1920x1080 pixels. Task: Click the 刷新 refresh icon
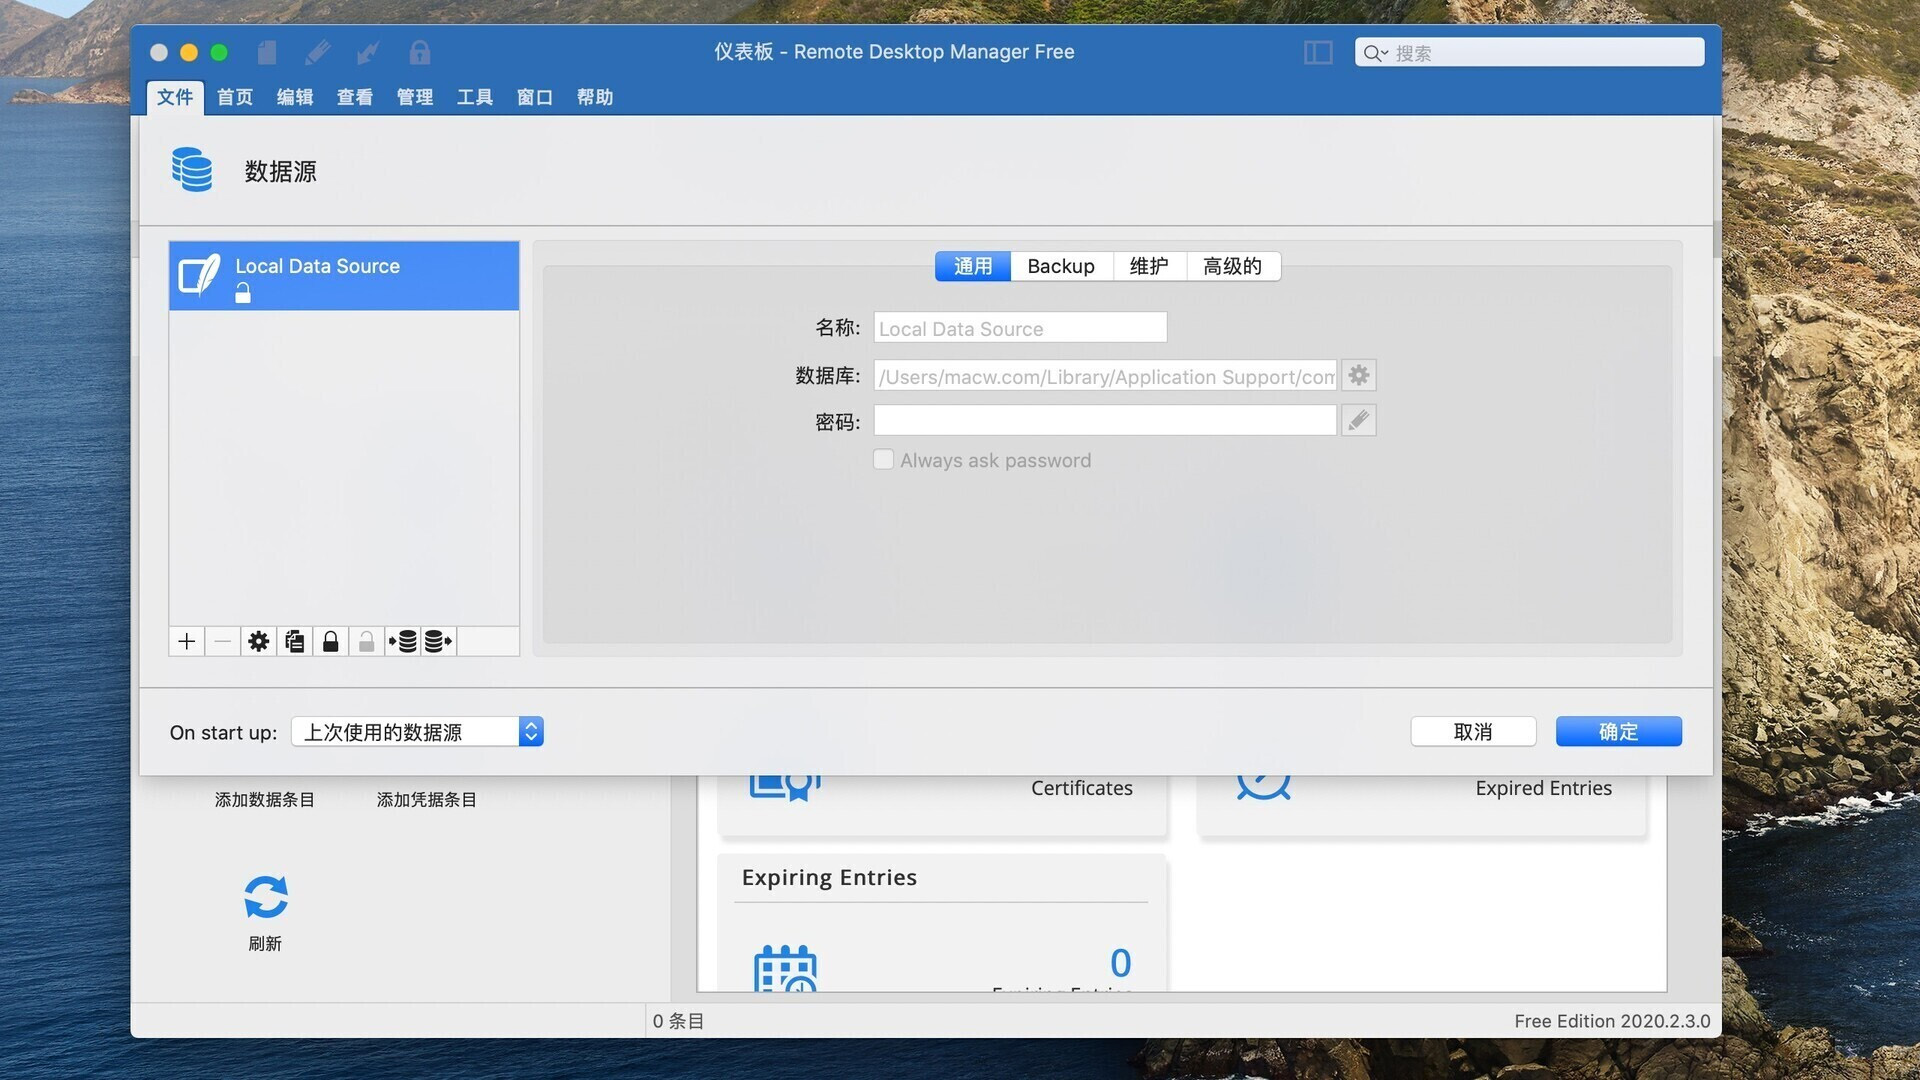265,893
